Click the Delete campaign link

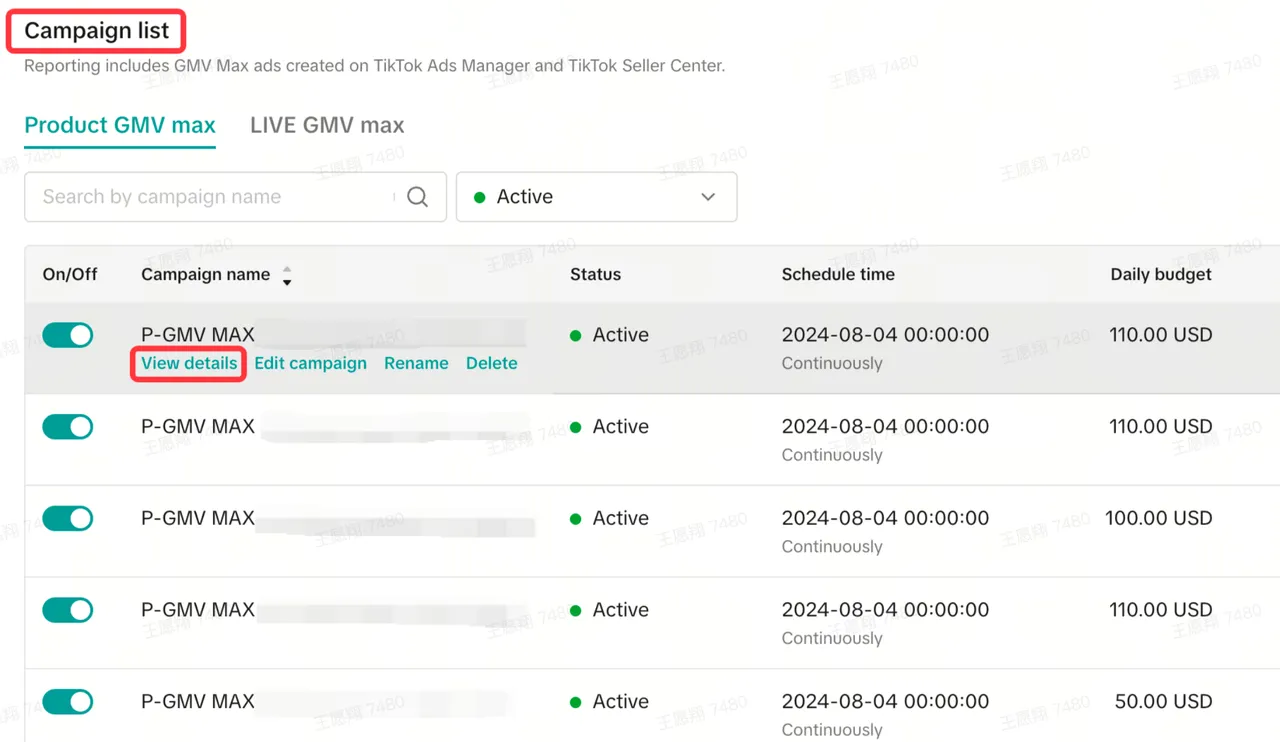pos(492,363)
